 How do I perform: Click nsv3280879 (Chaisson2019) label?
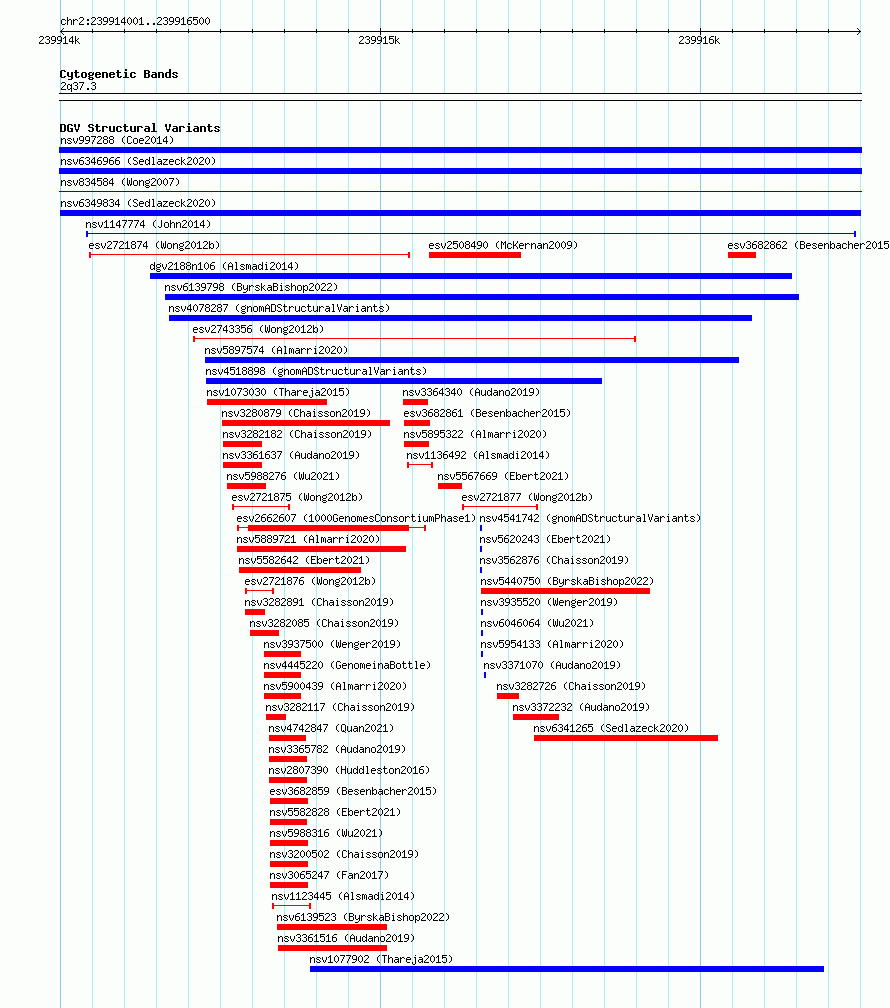(296, 413)
